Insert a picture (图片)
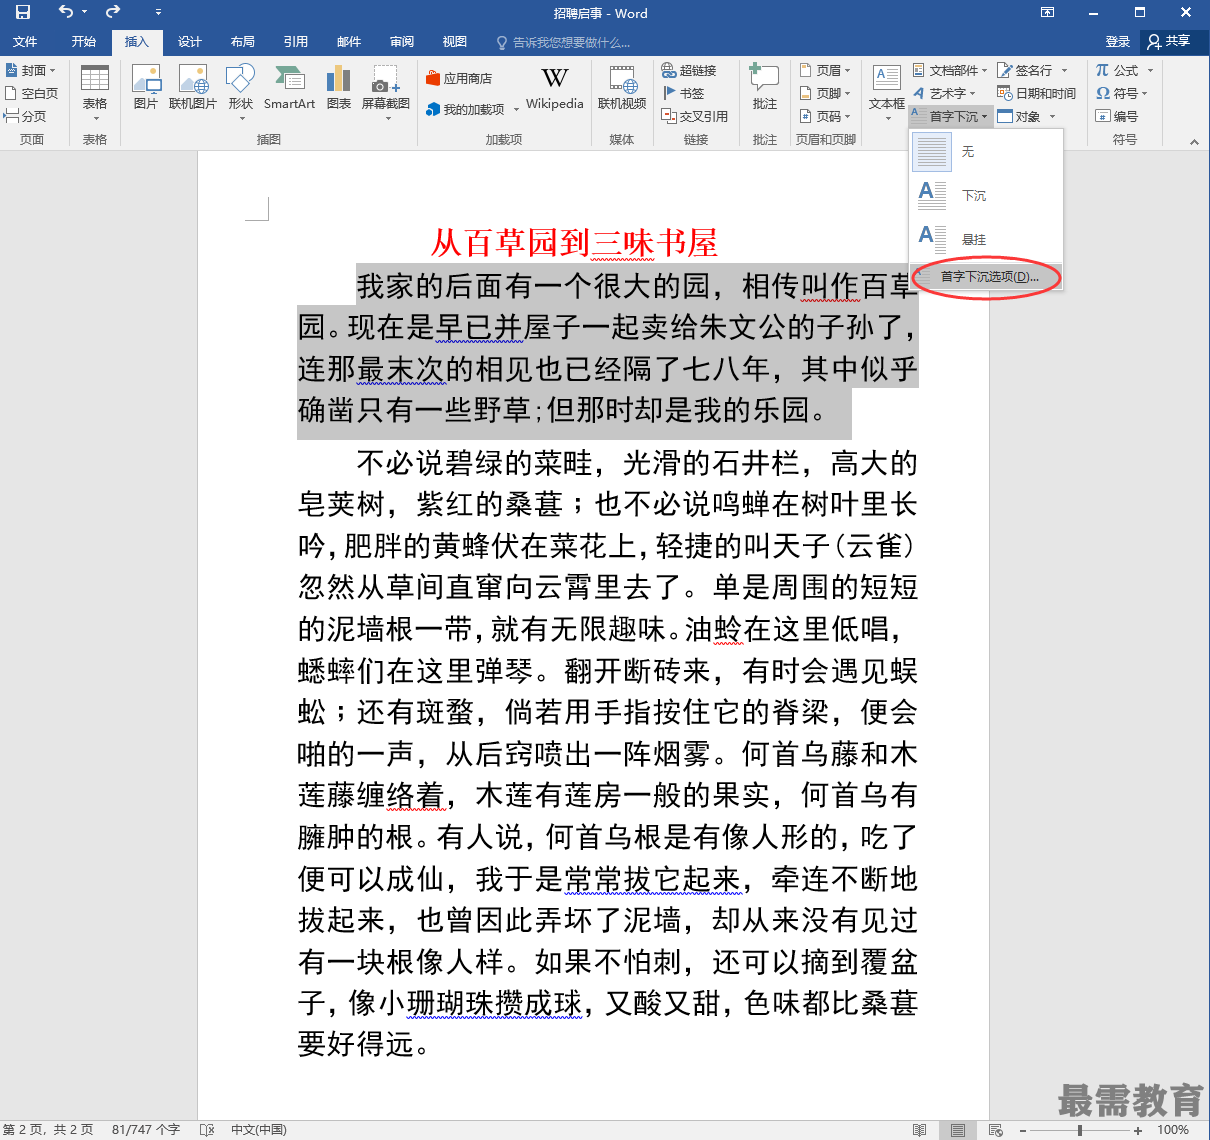The image size is (1210, 1140). pyautogui.click(x=146, y=88)
